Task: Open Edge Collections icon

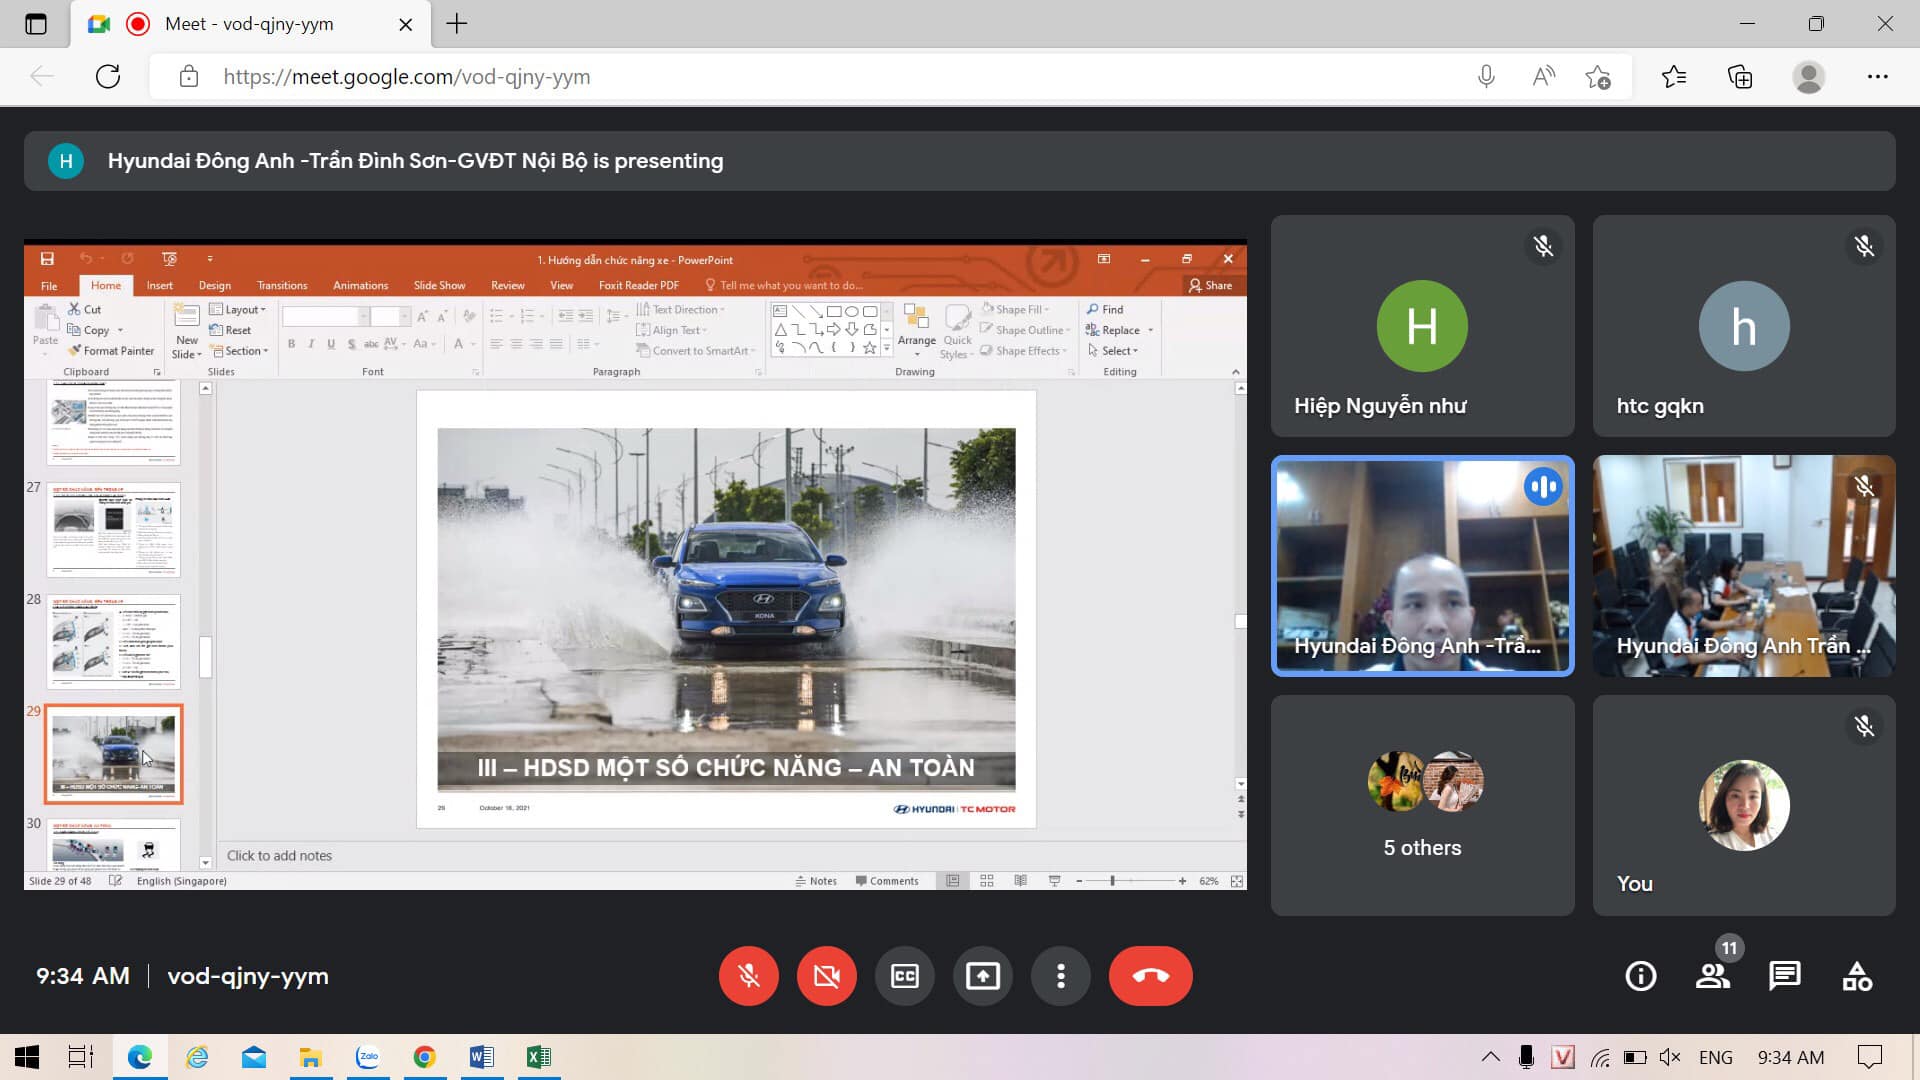Action: [1740, 77]
